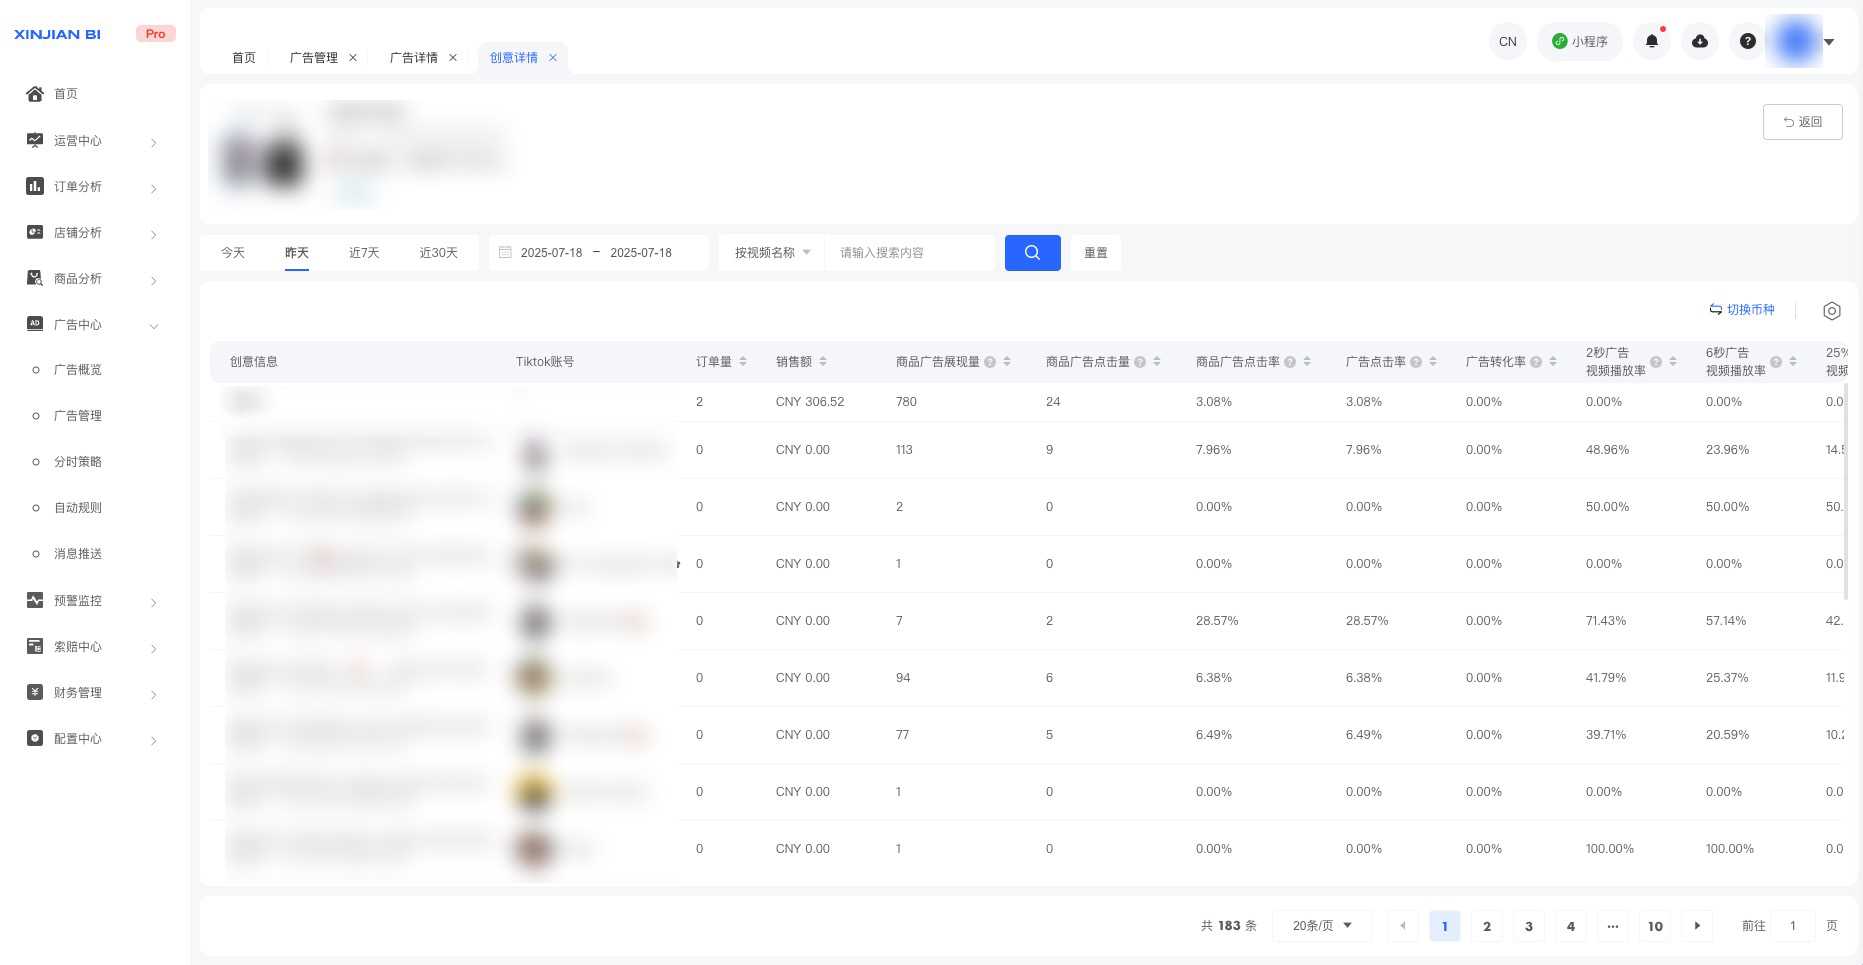Click the CN language button
The image size is (1863, 965).
pyautogui.click(x=1508, y=41)
